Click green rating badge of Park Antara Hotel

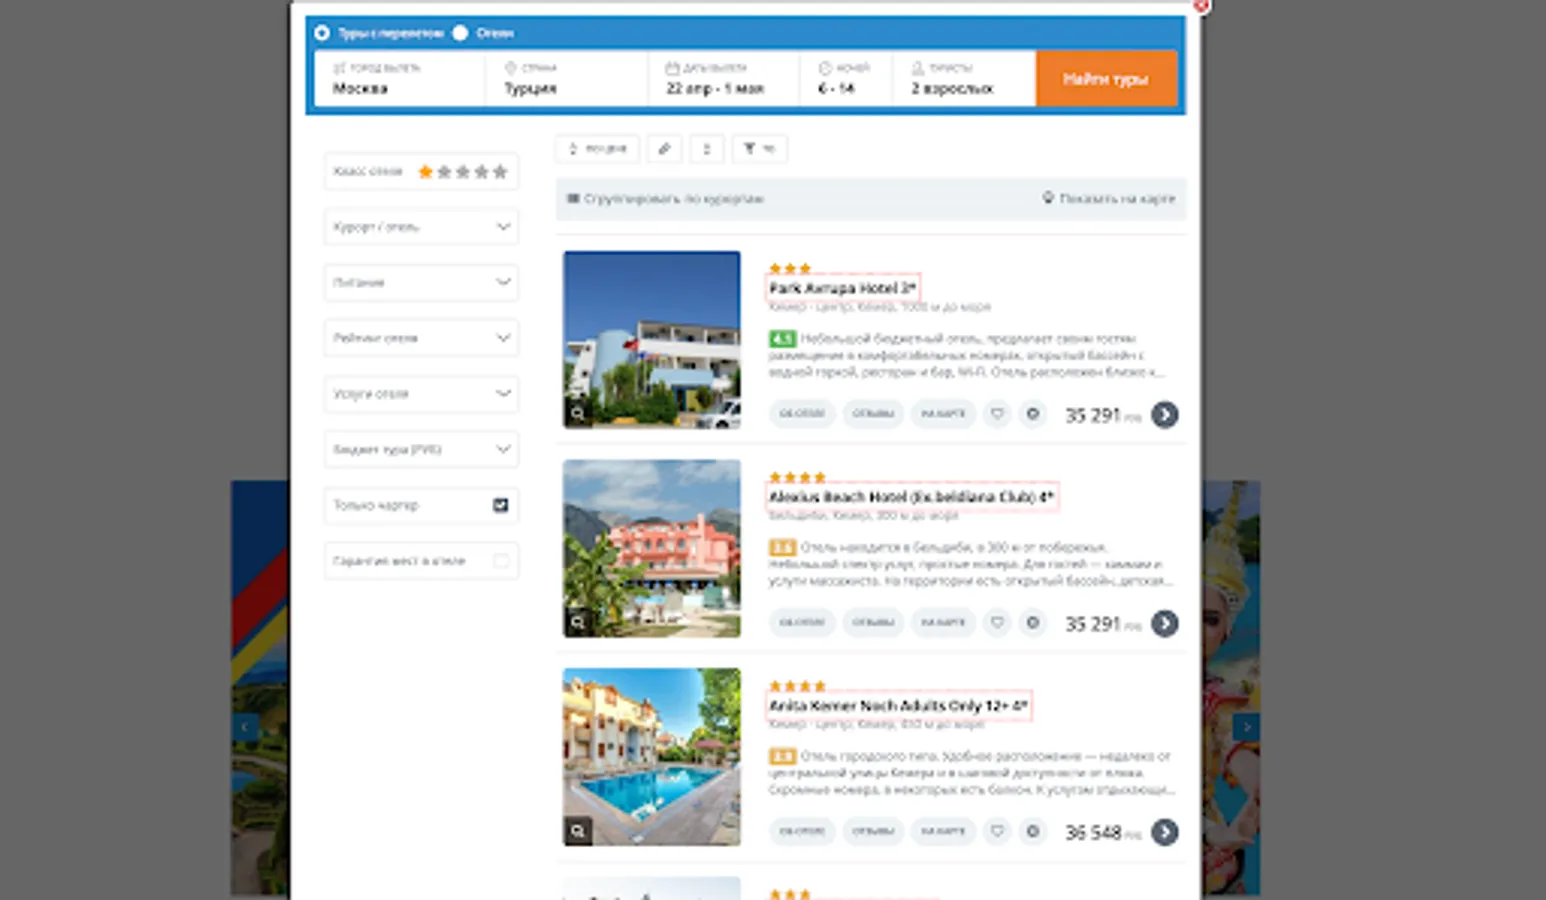(x=782, y=339)
